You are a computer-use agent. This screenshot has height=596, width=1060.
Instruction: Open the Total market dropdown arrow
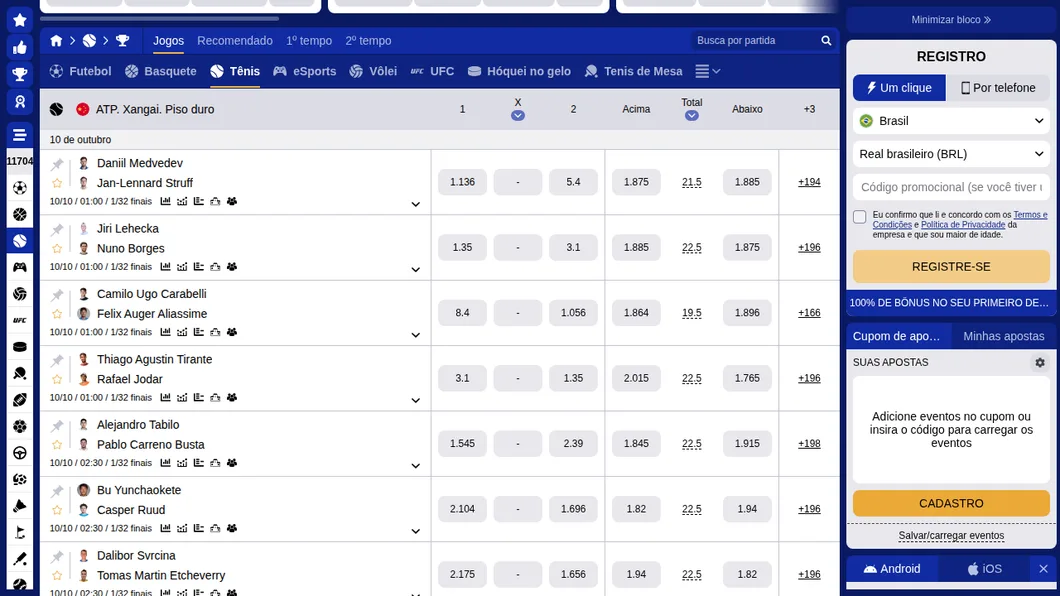(692, 116)
